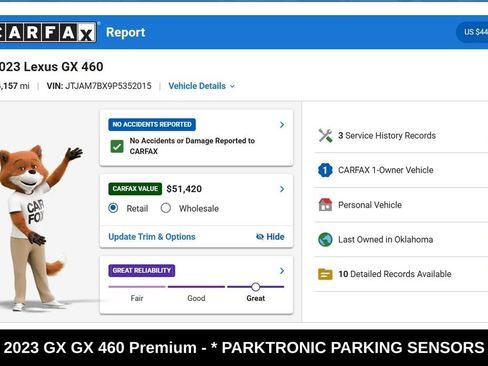Open Last Owned in Oklahoma row

click(401, 239)
